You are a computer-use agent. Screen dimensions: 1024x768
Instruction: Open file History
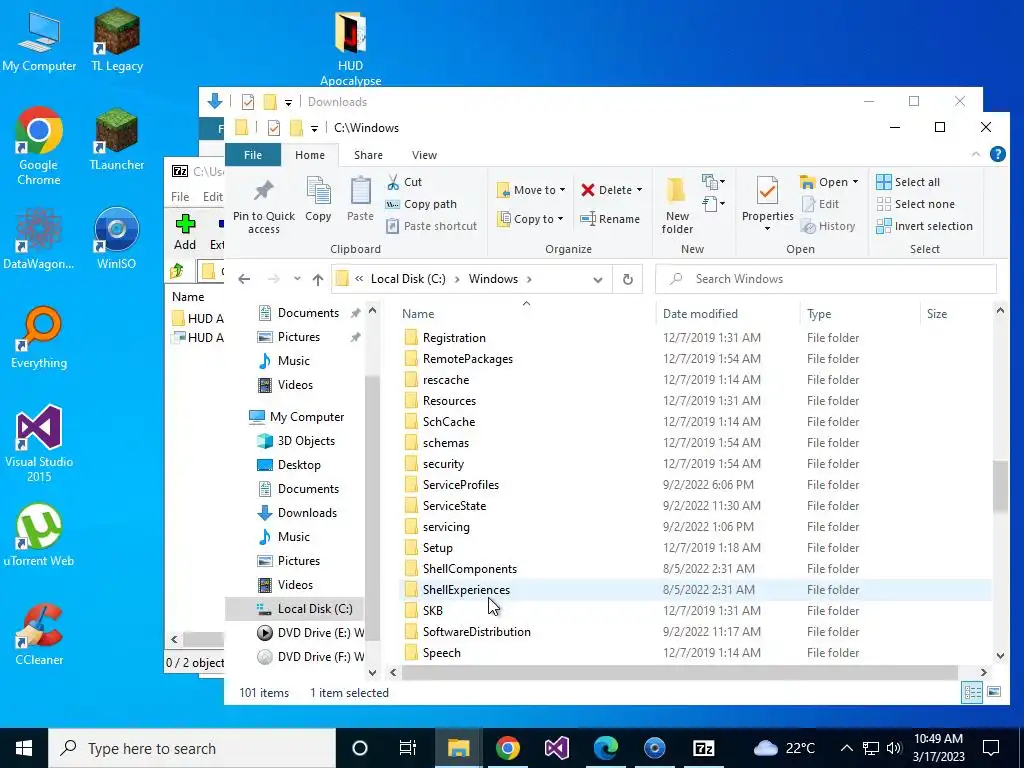(x=827, y=226)
